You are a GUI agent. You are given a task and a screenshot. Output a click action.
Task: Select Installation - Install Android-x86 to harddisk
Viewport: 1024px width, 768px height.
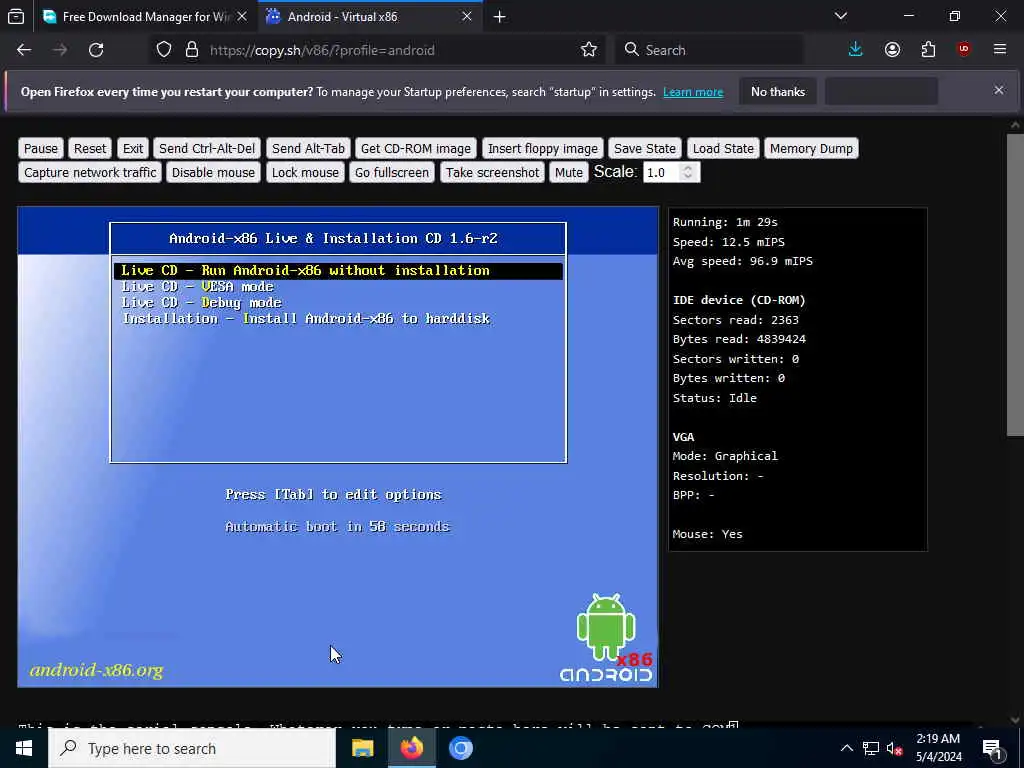[x=306, y=319]
